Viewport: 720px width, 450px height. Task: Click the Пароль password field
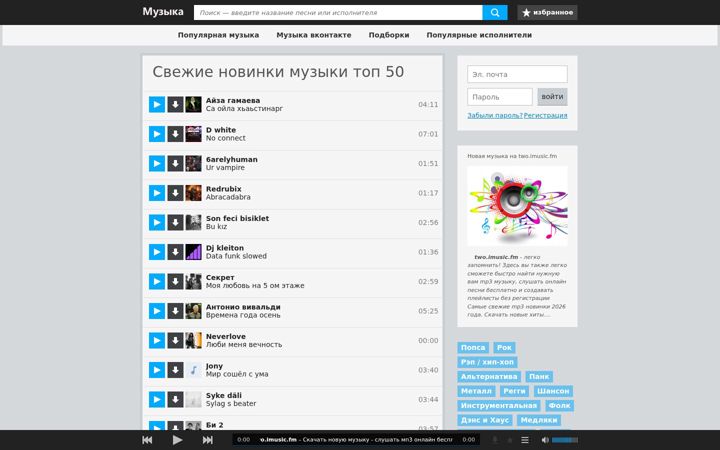pos(500,97)
